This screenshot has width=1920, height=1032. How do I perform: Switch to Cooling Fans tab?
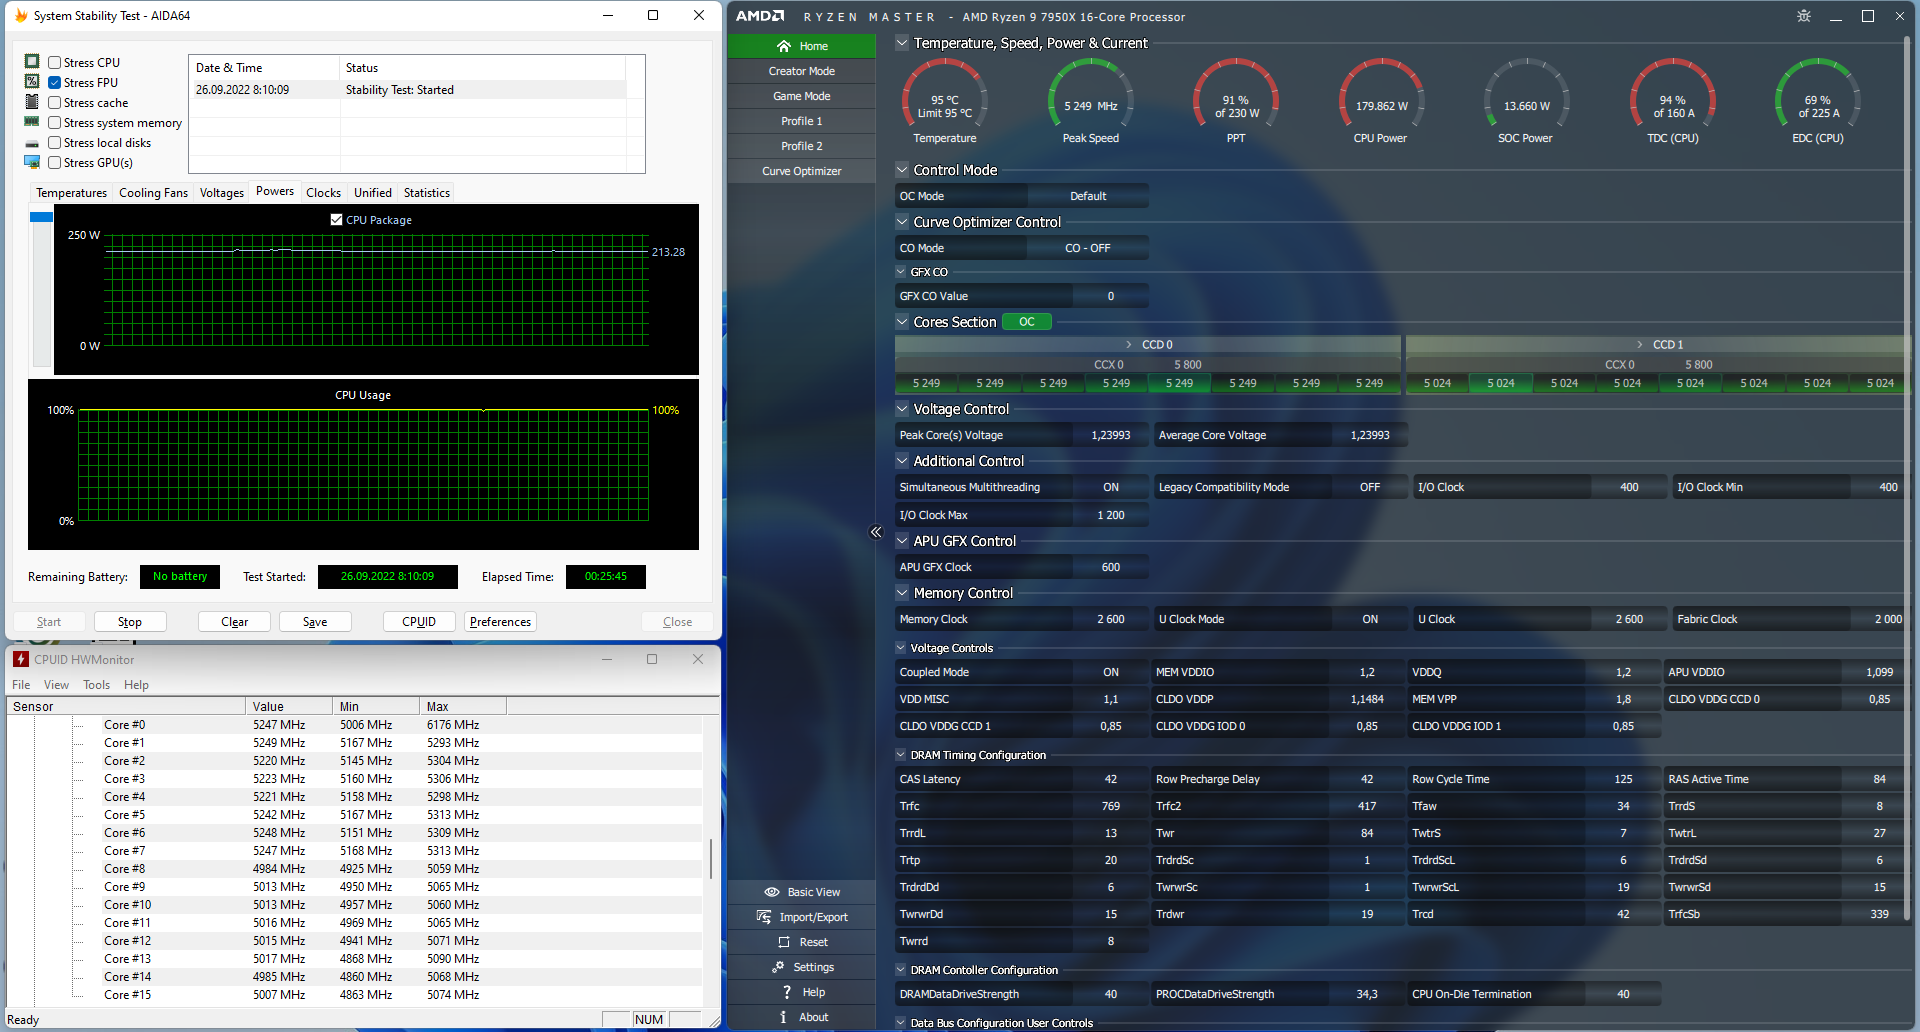point(153,193)
